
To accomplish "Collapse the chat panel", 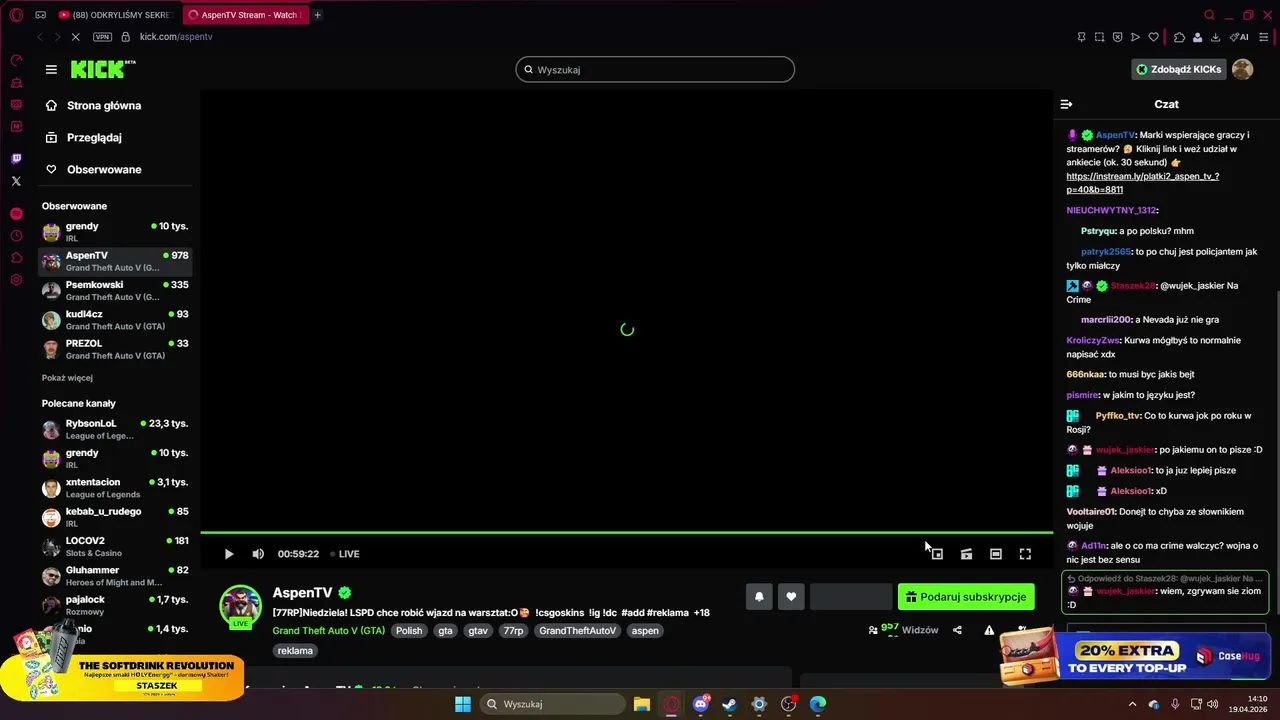I will 1066,104.
